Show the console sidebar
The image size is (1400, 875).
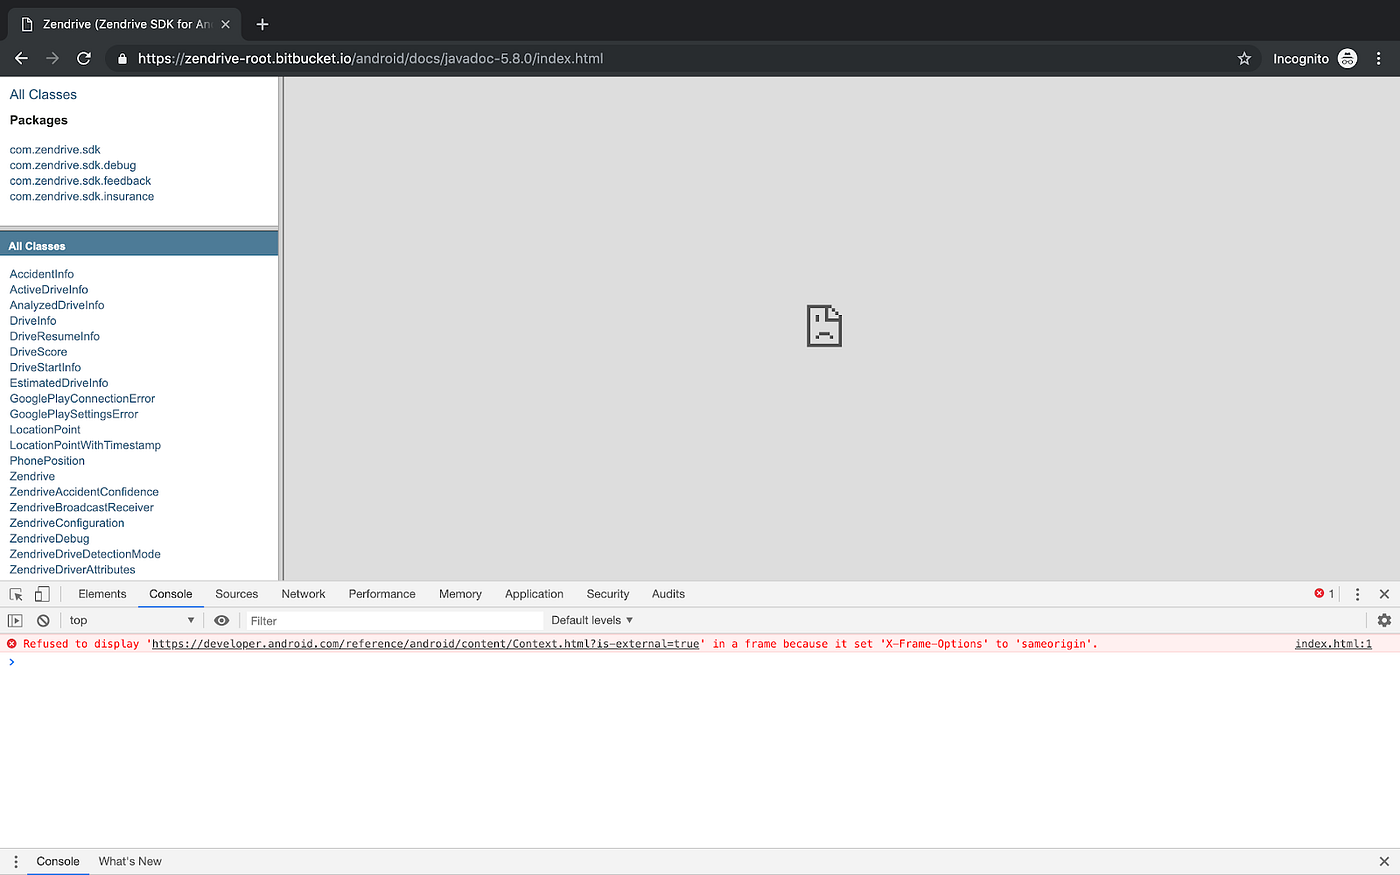point(15,620)
